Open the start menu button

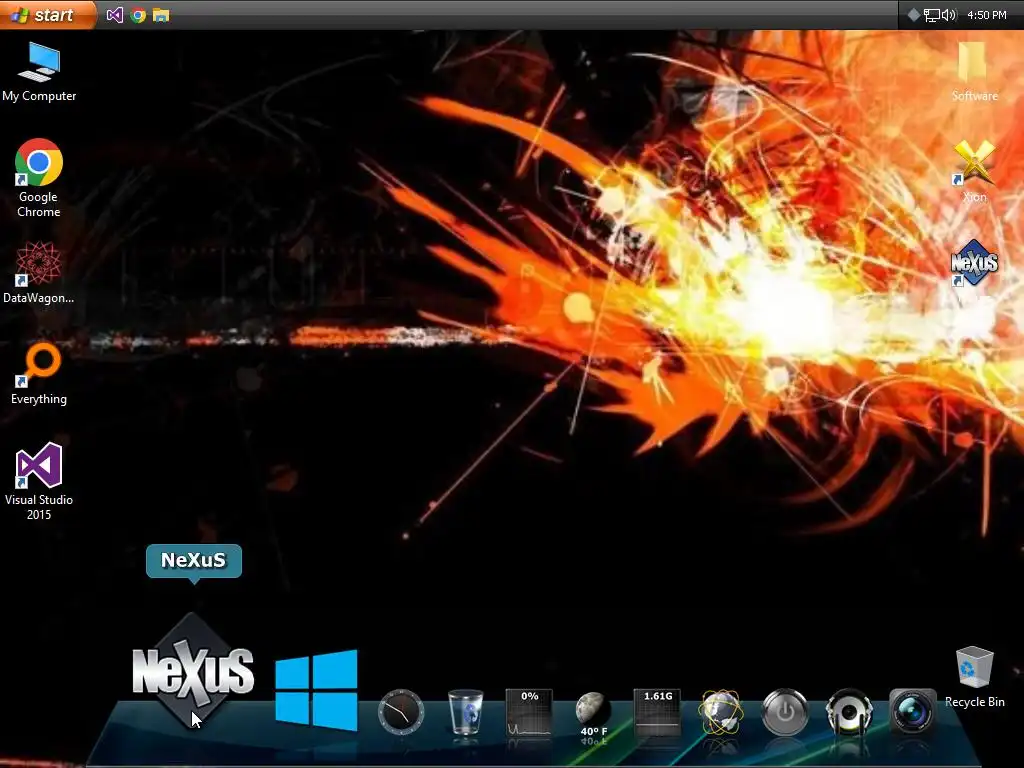tap(47, 14)
